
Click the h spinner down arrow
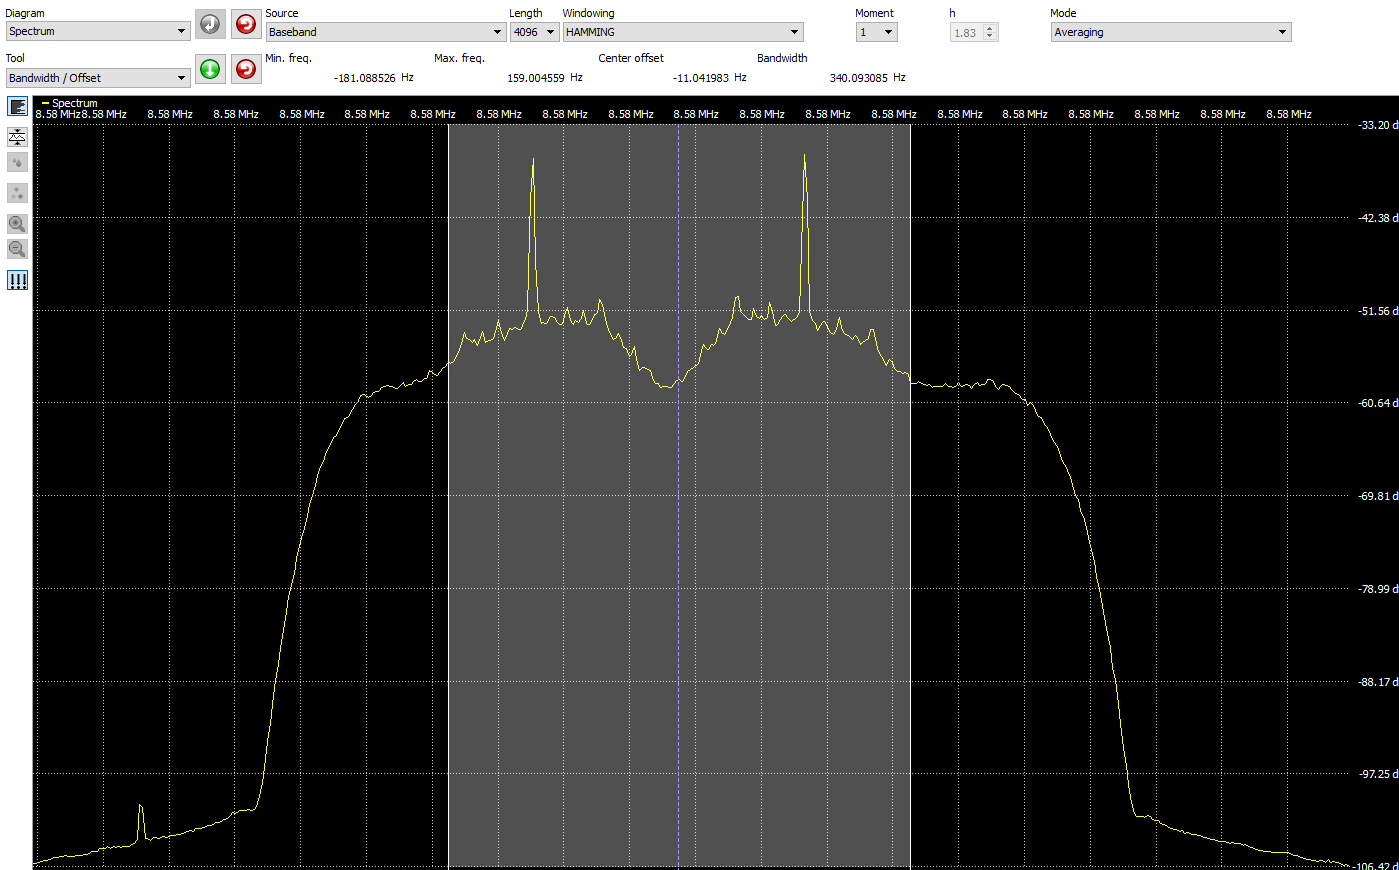point(990,37)
